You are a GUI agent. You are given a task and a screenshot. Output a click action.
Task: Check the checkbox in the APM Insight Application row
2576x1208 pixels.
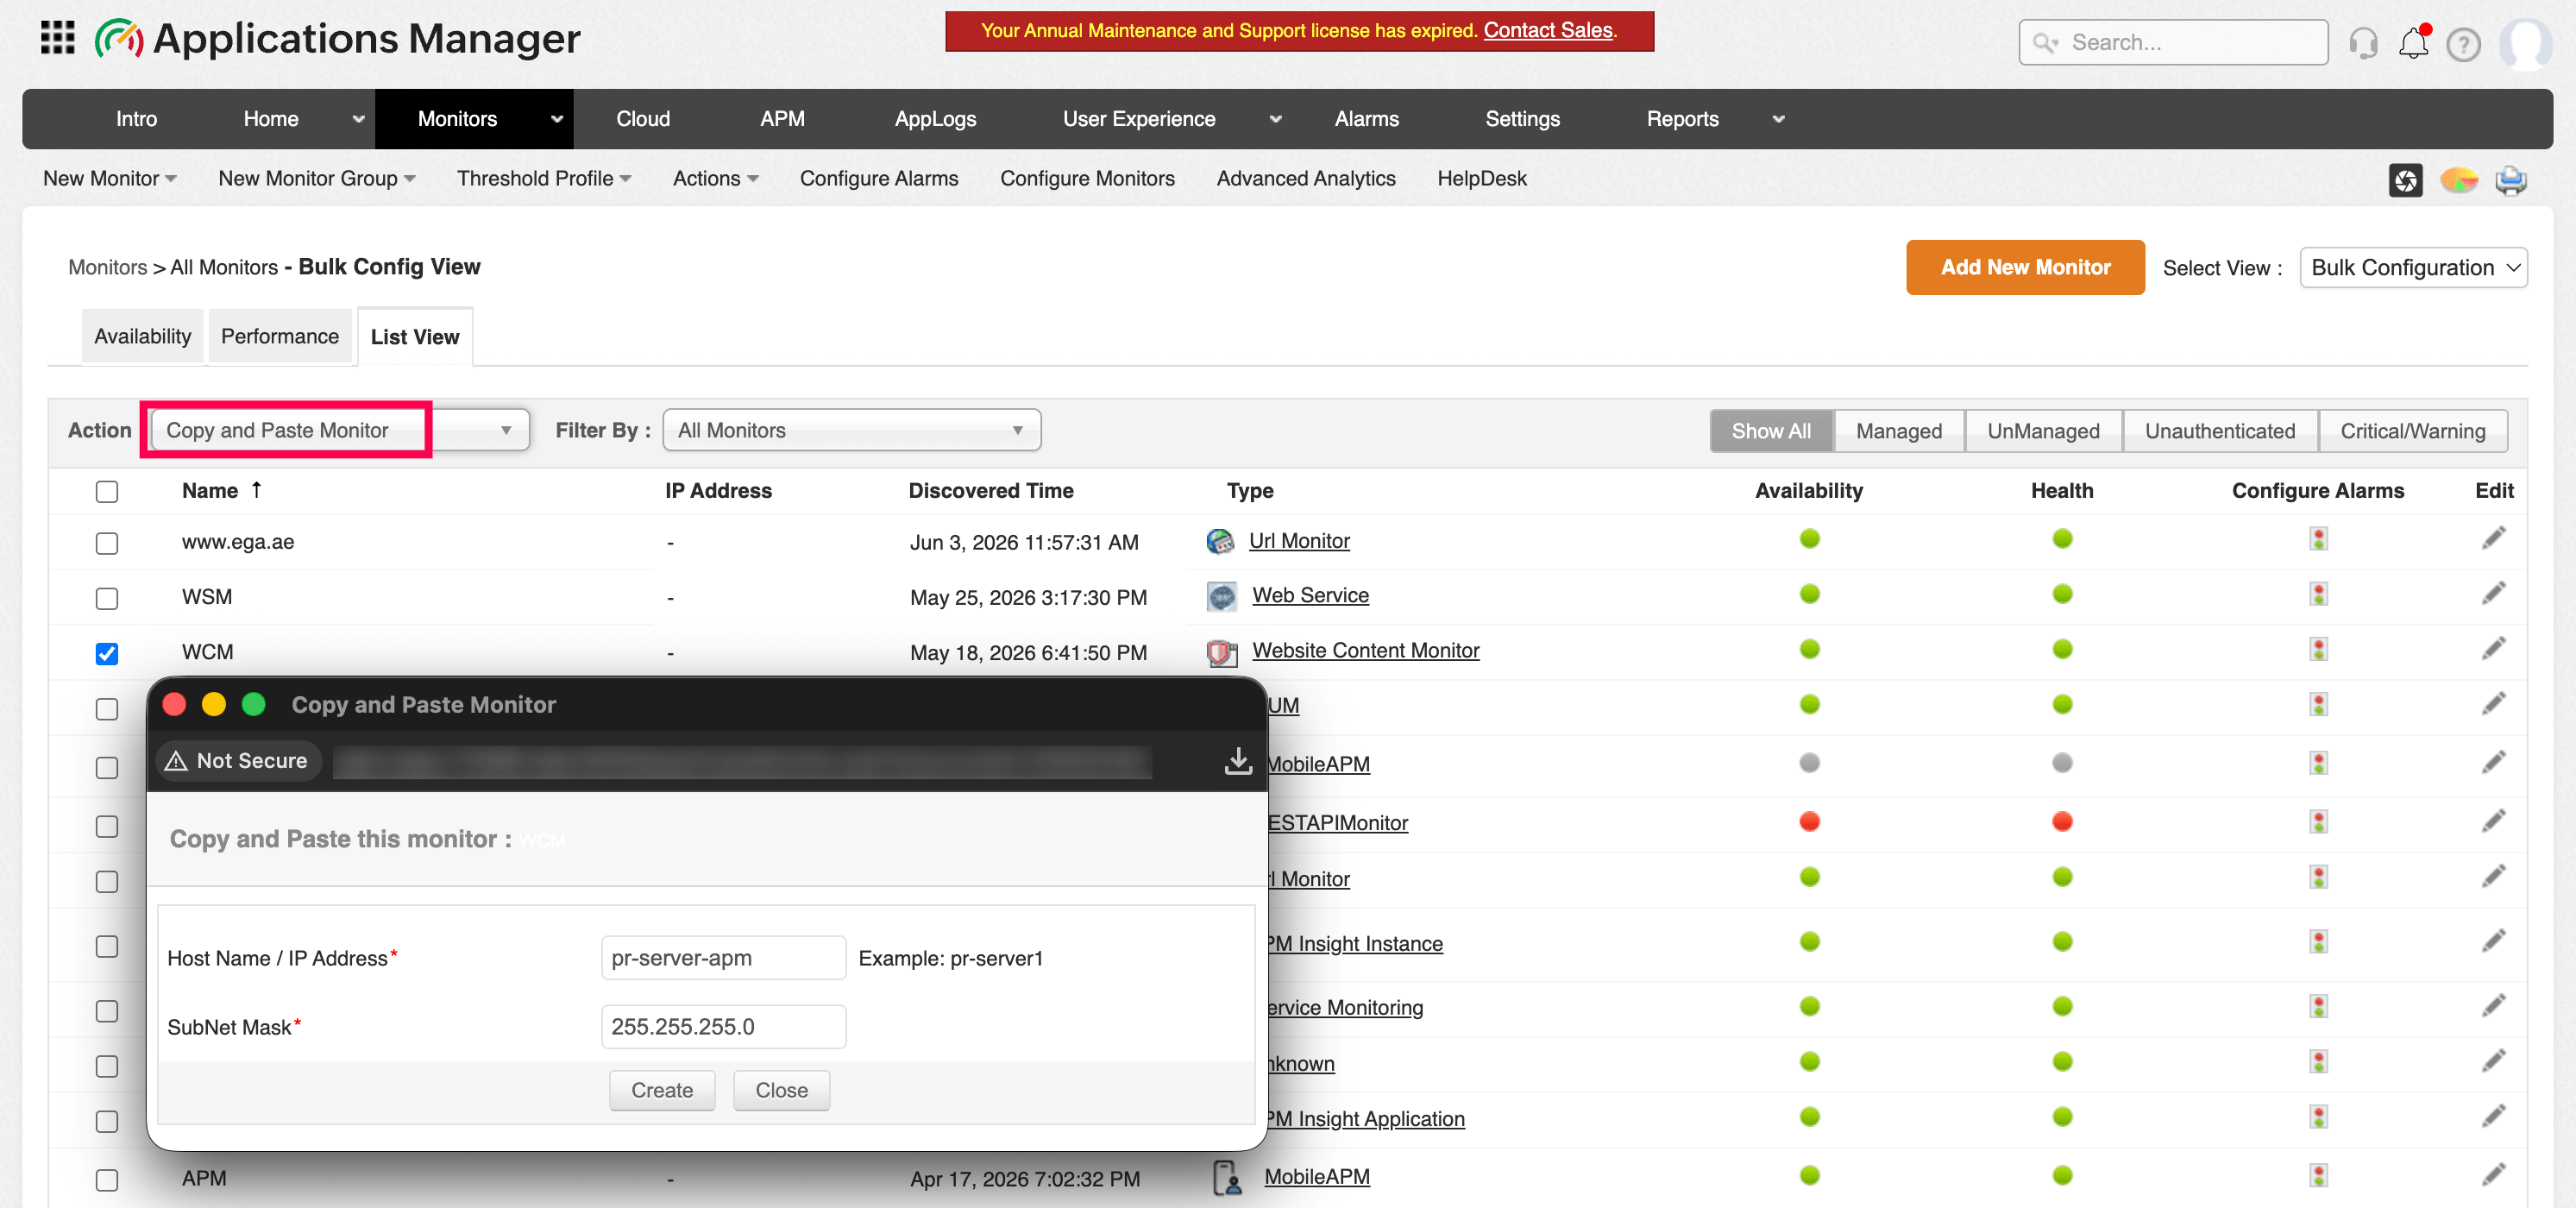pyautogui.click(x=107, y=1121)
